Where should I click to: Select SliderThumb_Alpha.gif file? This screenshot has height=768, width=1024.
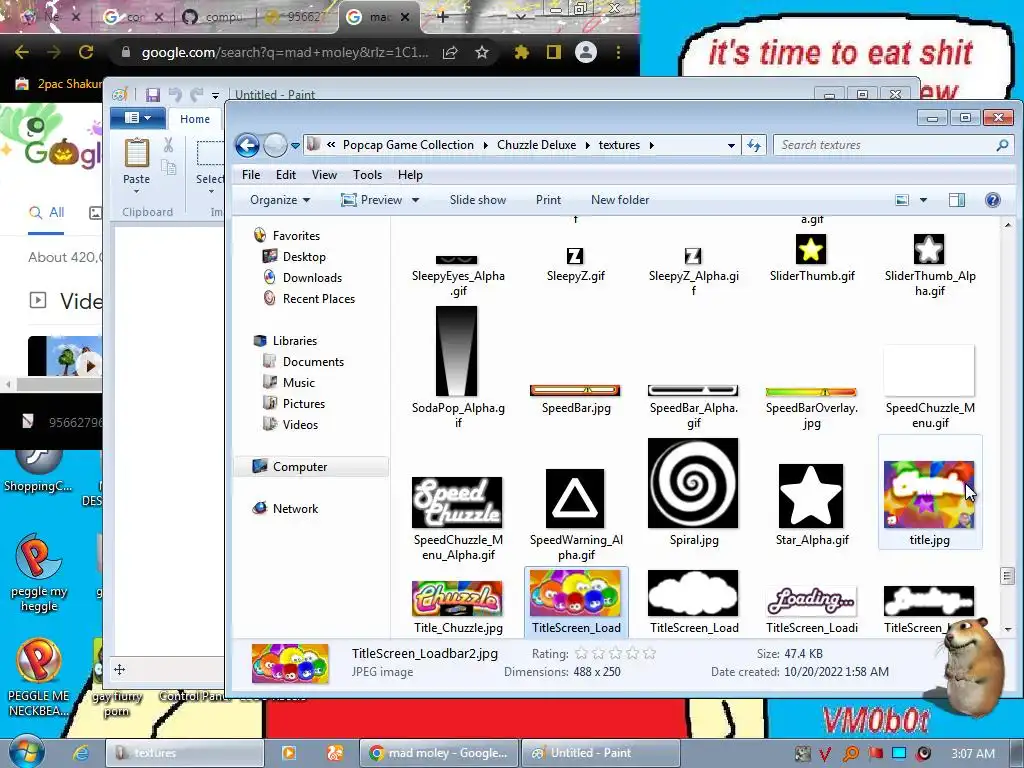(929, 264)
